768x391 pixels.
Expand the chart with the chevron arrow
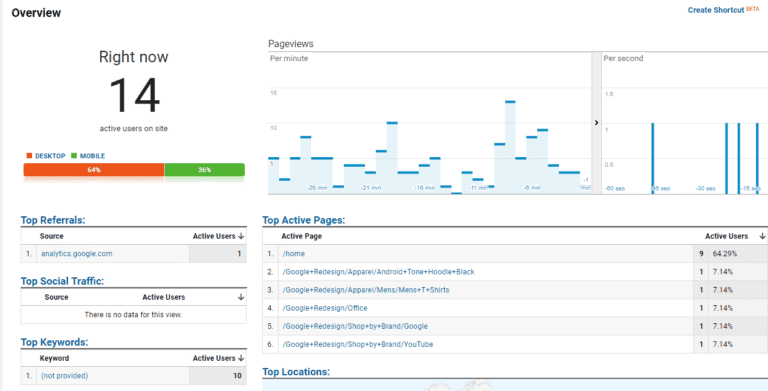click(596, 122)
